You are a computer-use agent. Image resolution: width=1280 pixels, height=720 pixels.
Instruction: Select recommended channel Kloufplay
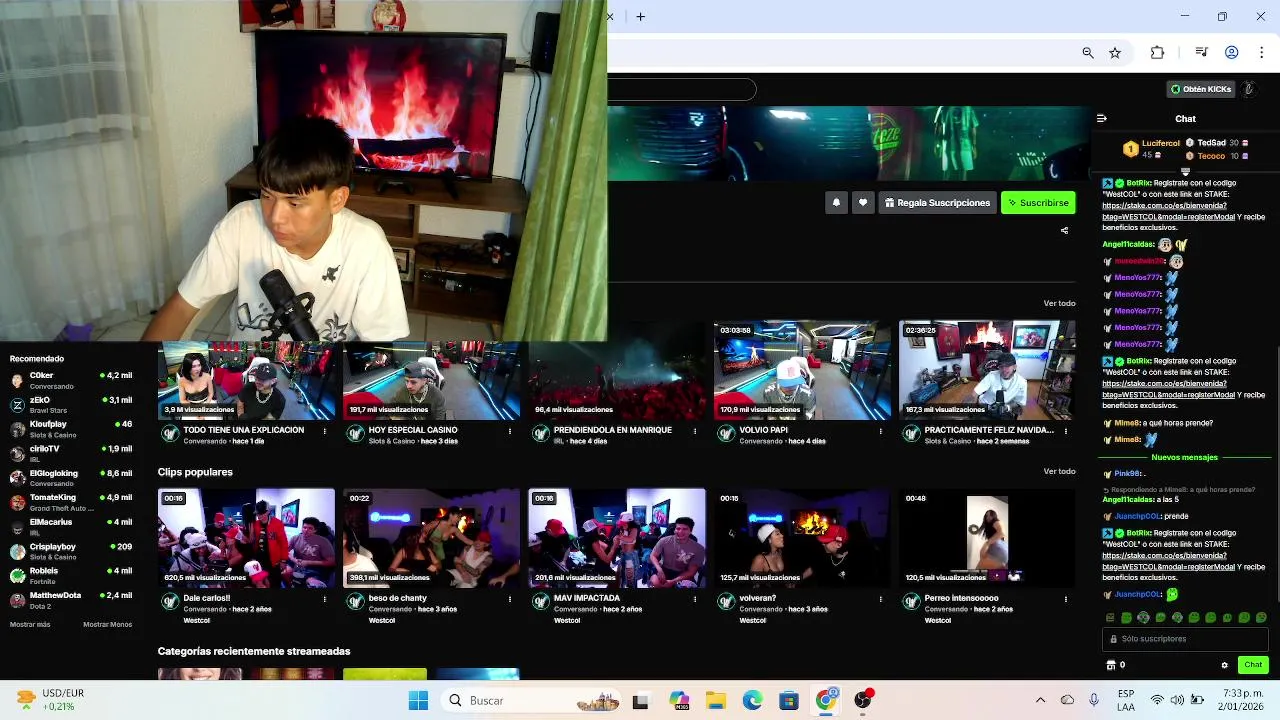coord(70,429)
